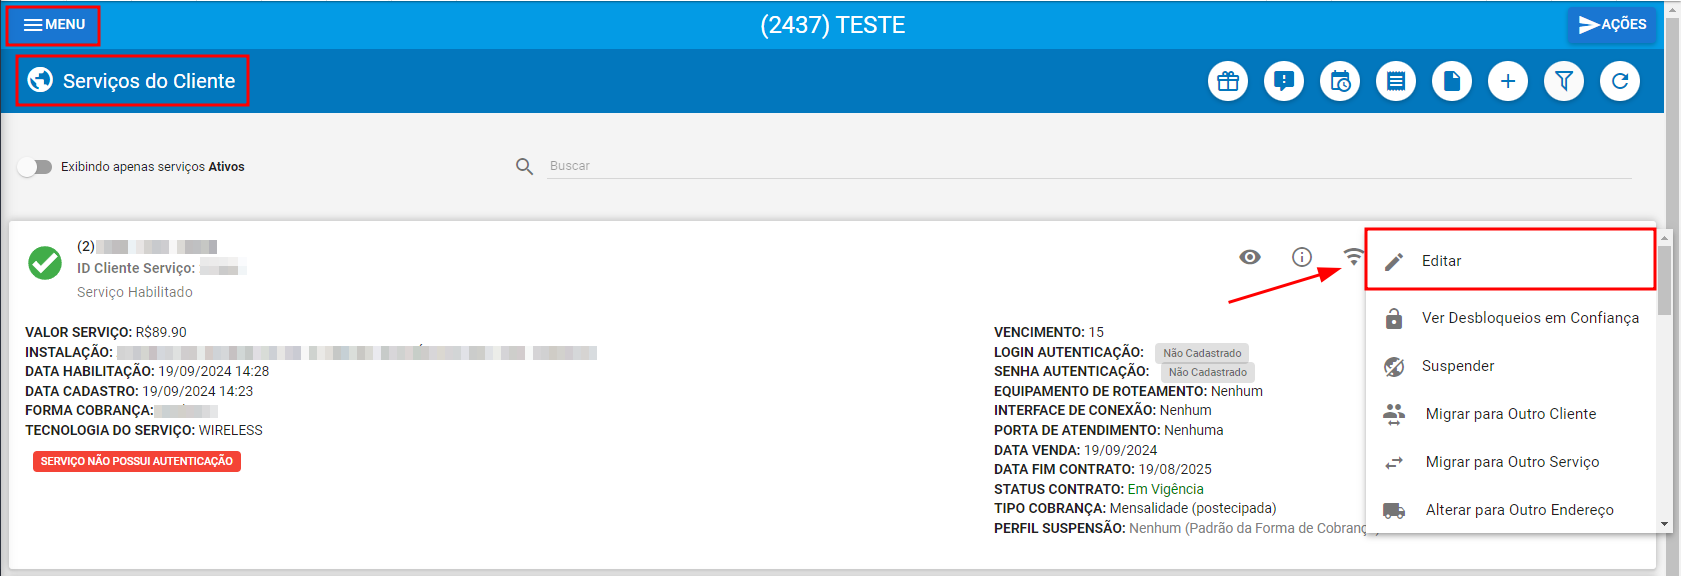
Task: Open the receipt list icon
Action: point(1396,81)
